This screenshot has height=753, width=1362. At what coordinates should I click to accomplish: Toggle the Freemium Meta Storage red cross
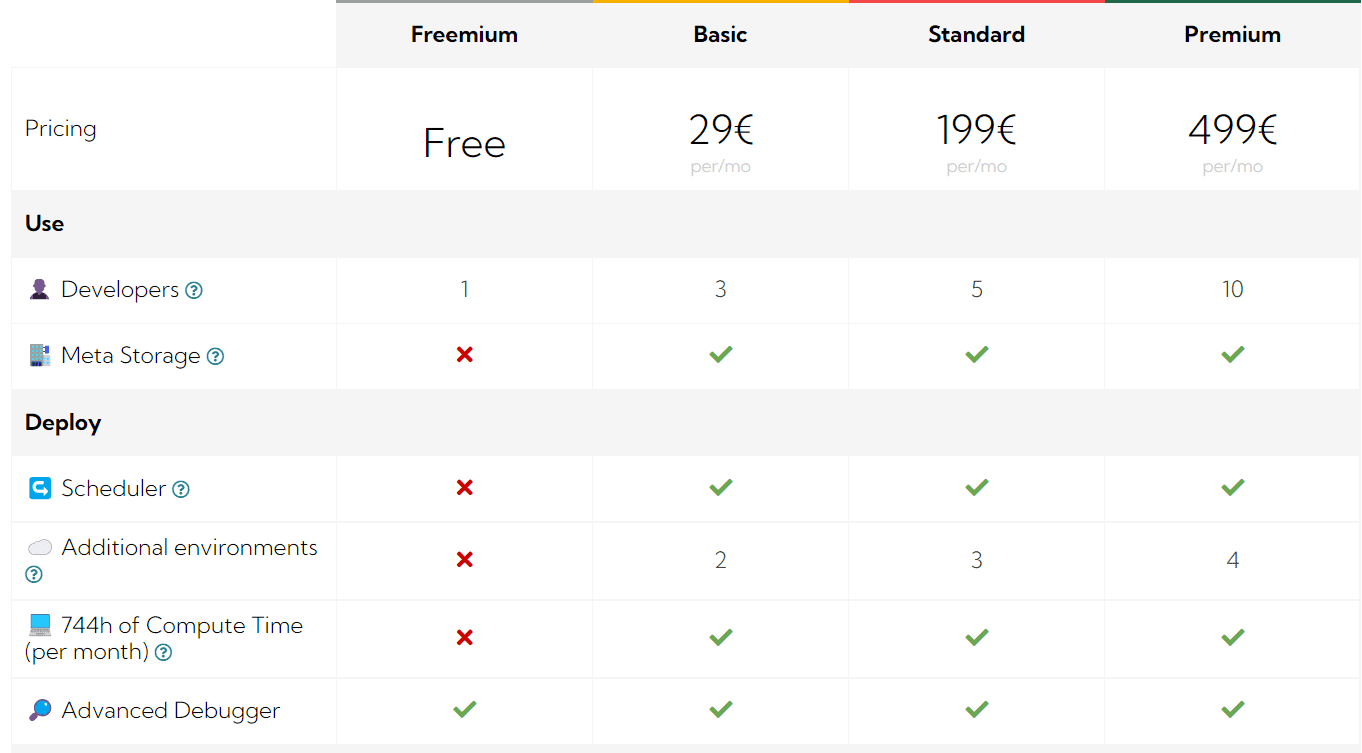coord(464,356)
